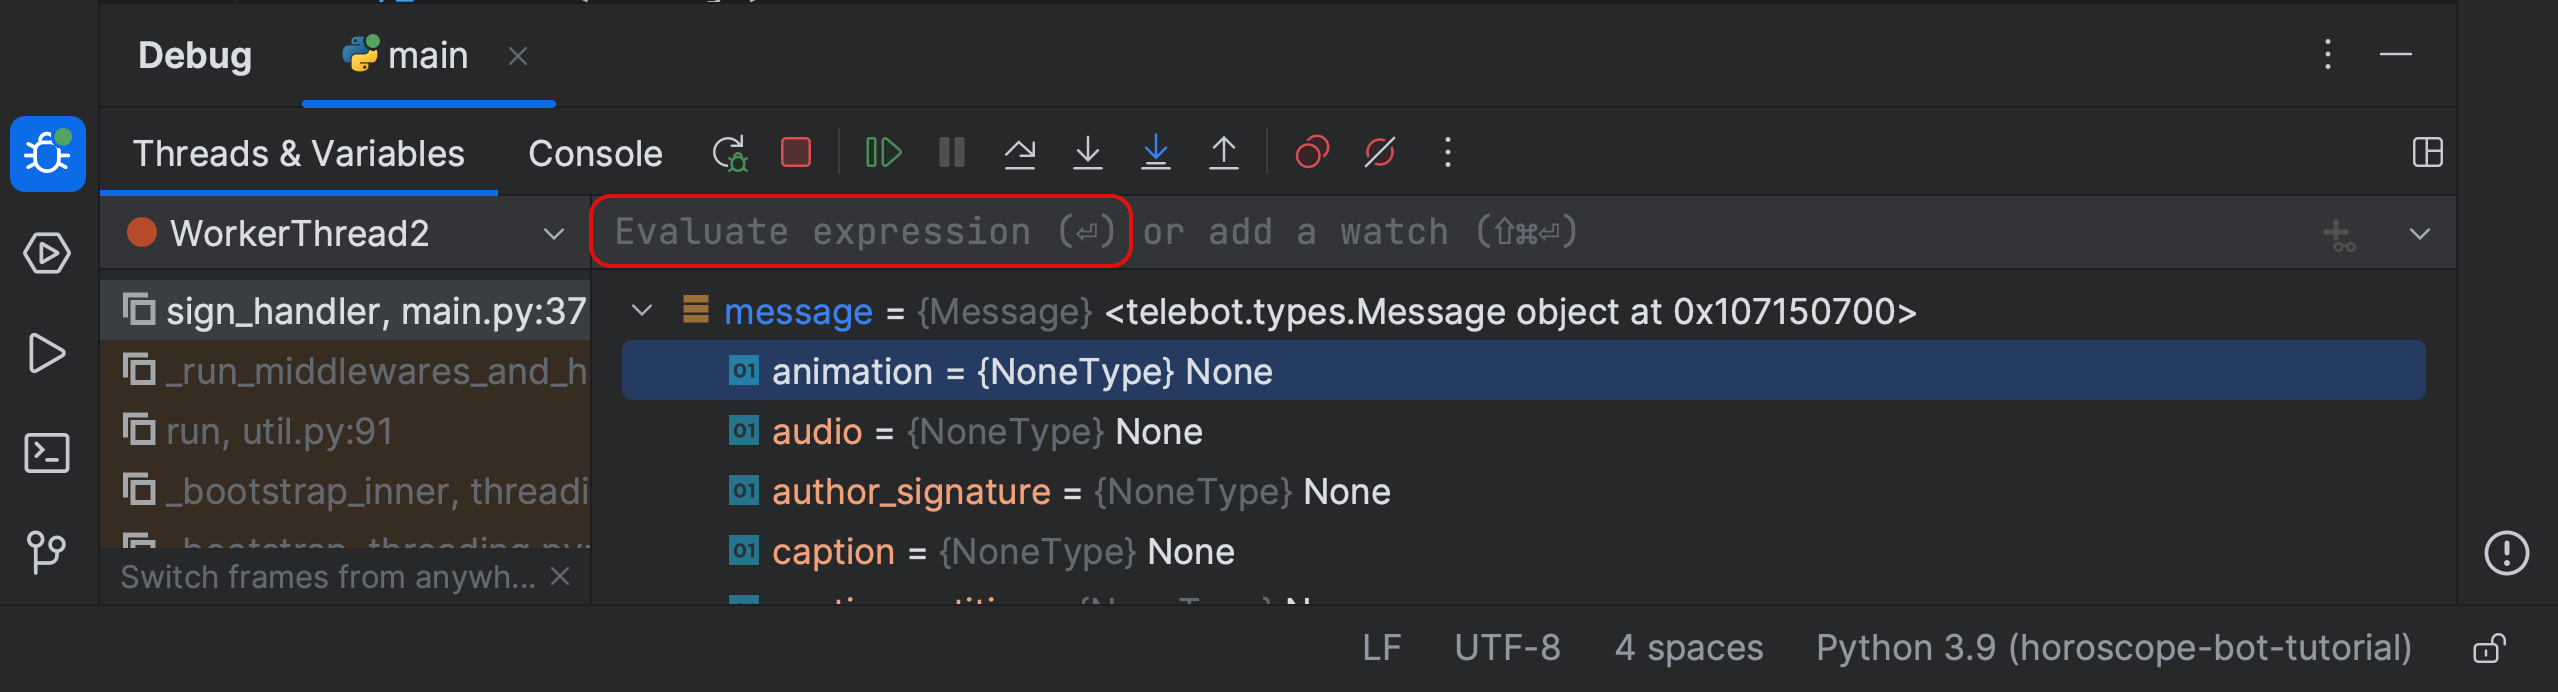Screen dimensions: 2558x692
Task: Open the Git branches tool window
Action: tap(47, 551)
